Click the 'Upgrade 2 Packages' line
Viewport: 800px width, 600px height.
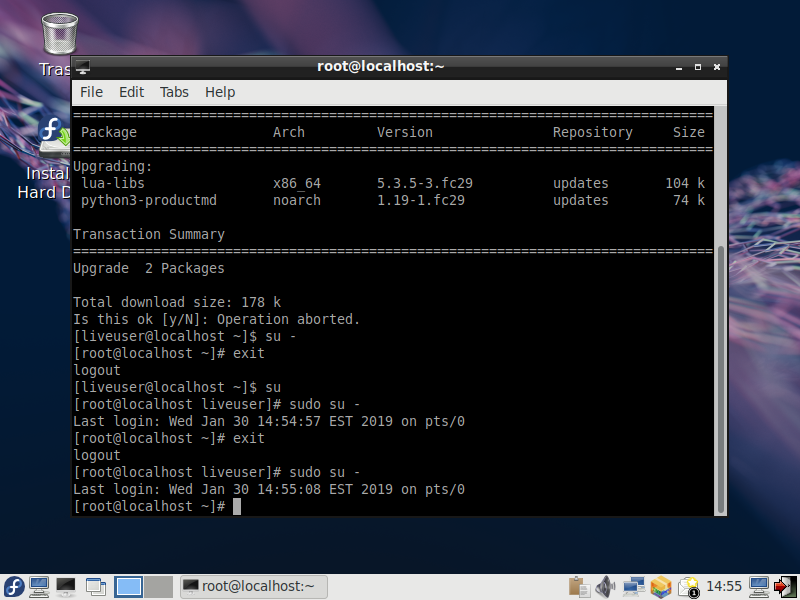pos(148,268)
